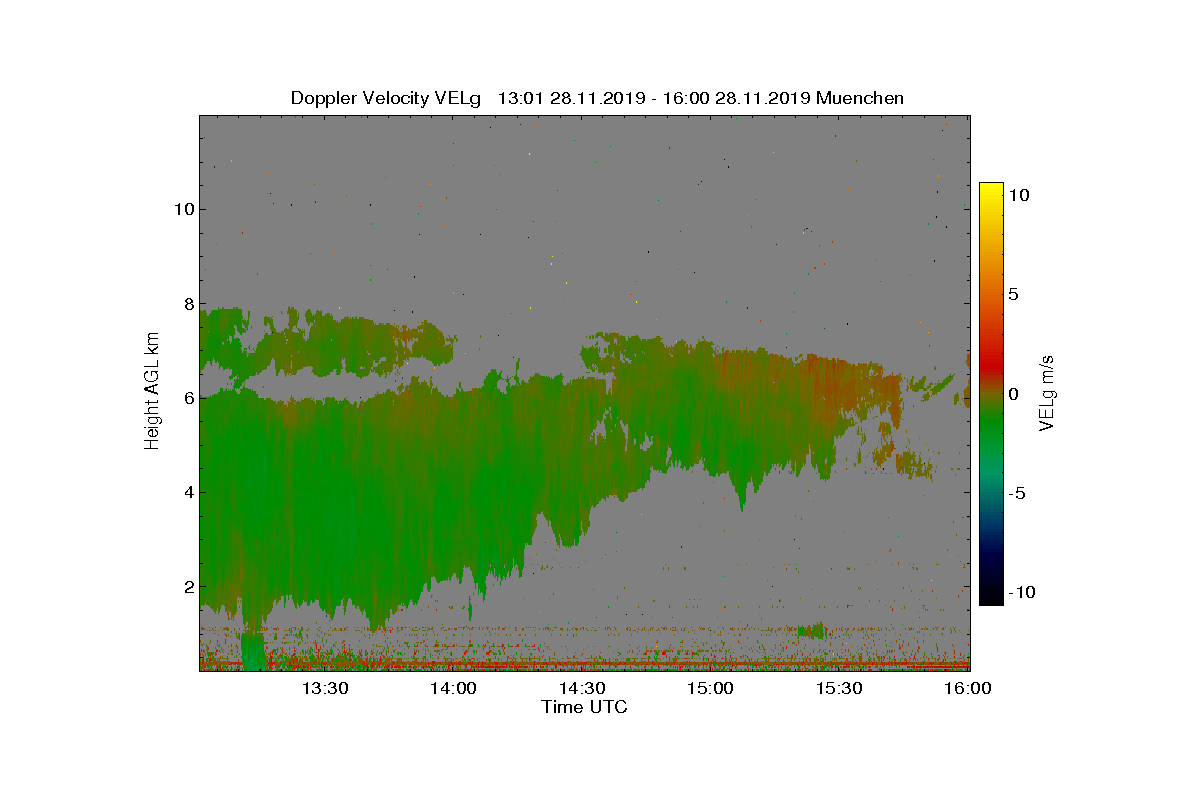The height and width of the screenshot is (800, 1200).
Task: Click the height tick label 8
Action: [x=187, y=304]
